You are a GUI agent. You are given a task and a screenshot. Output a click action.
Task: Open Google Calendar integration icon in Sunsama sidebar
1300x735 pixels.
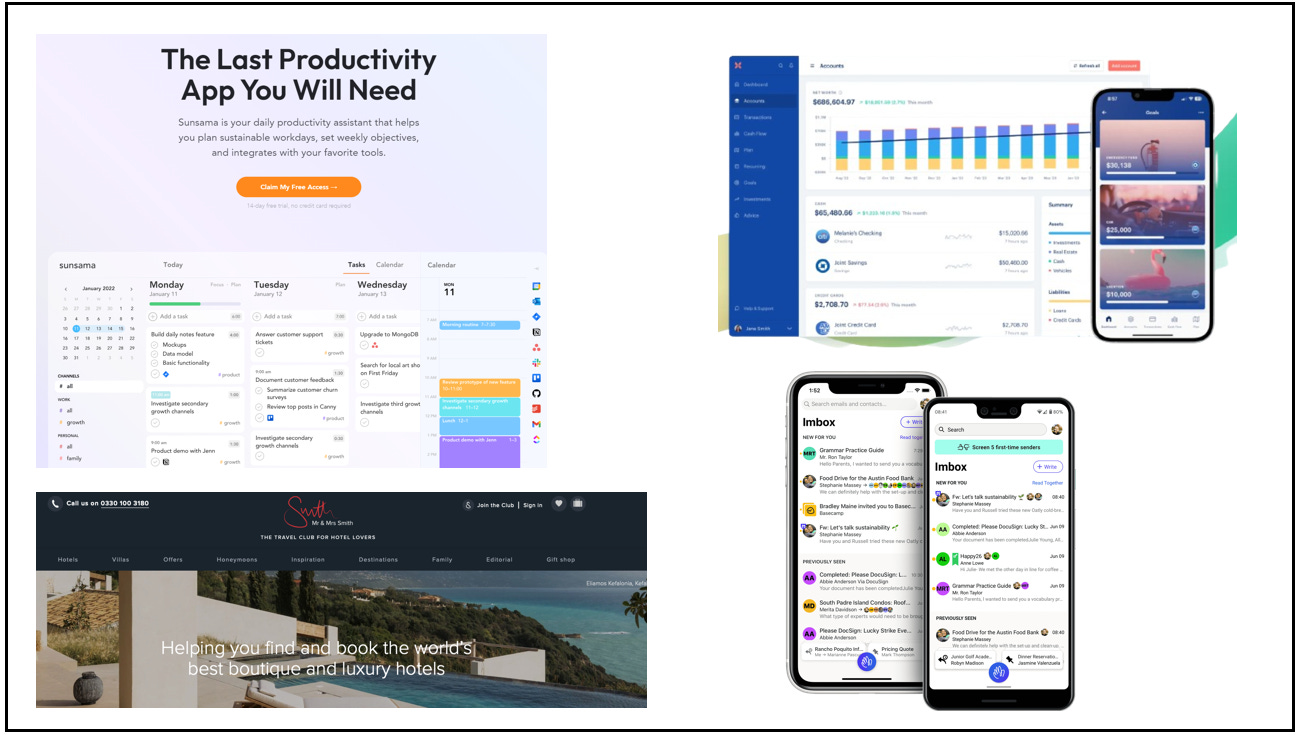536,286
